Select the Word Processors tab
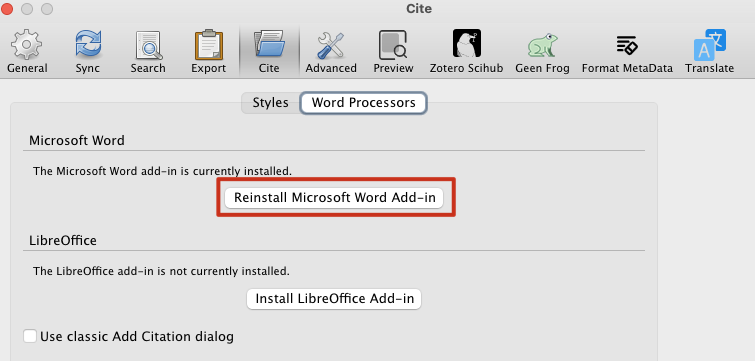Viewport: 755px width, 361px height. coord(364,103)
